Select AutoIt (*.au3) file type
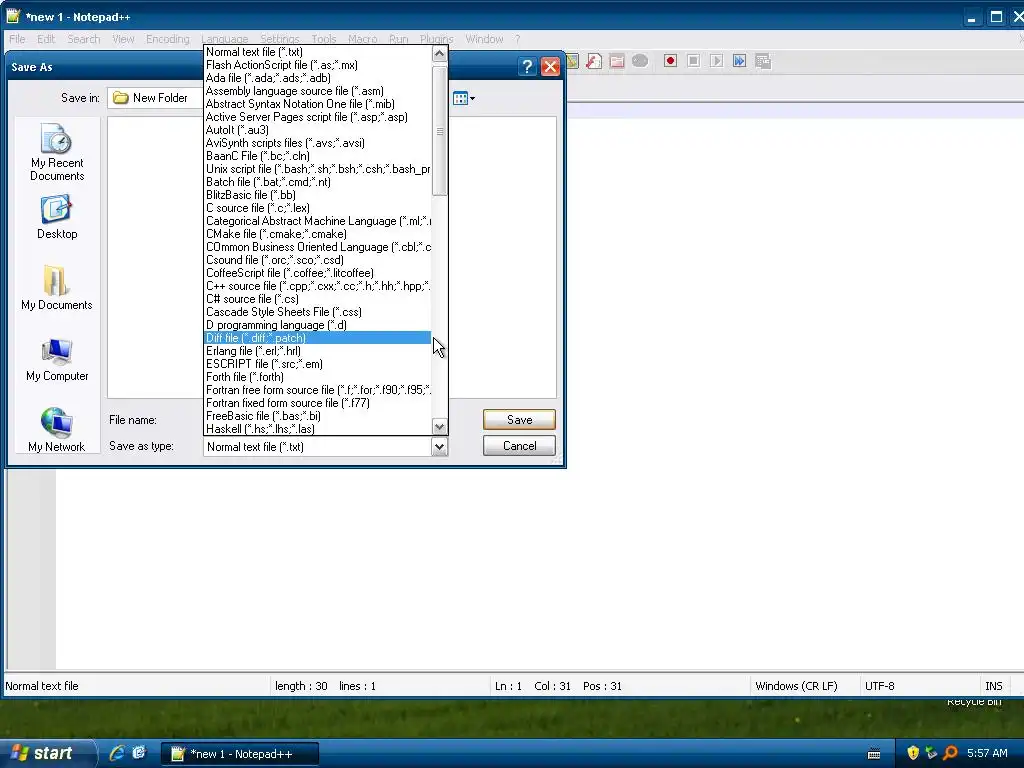The width and height of the screenshot is (1024, 768). (x=317, y=130)
